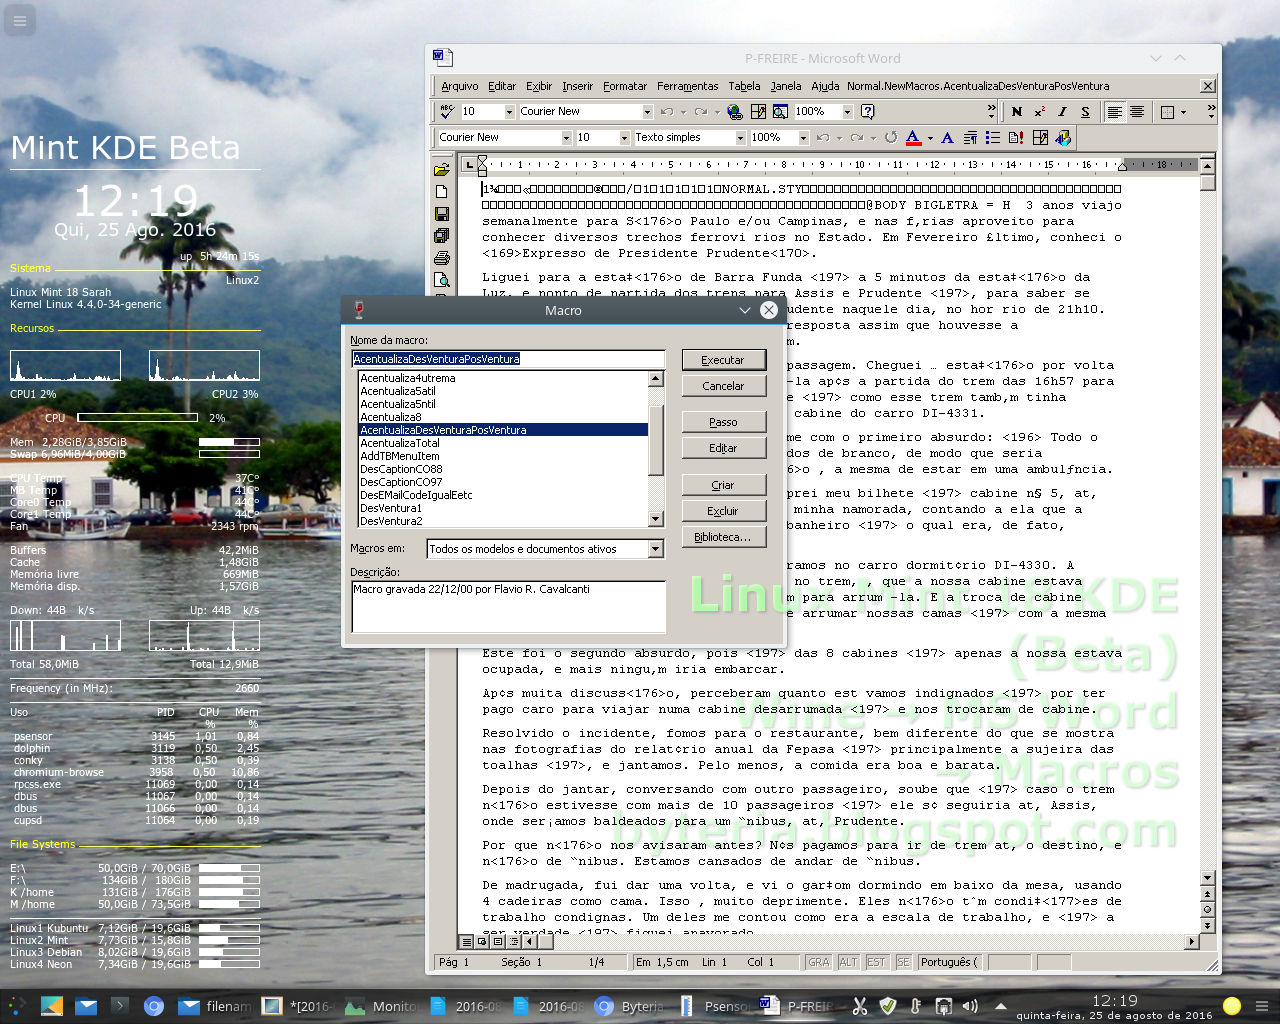Click the volume speaker icon in the system tray
Image resolution: width=1280 pixels, height=1024 pixels.
tap(970, 1005)
